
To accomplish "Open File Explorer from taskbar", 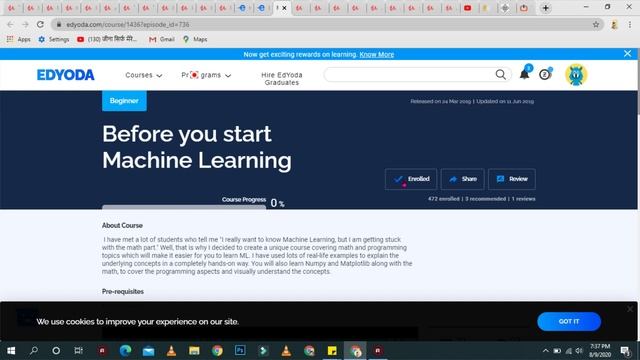I will click(x=194, y=351).
